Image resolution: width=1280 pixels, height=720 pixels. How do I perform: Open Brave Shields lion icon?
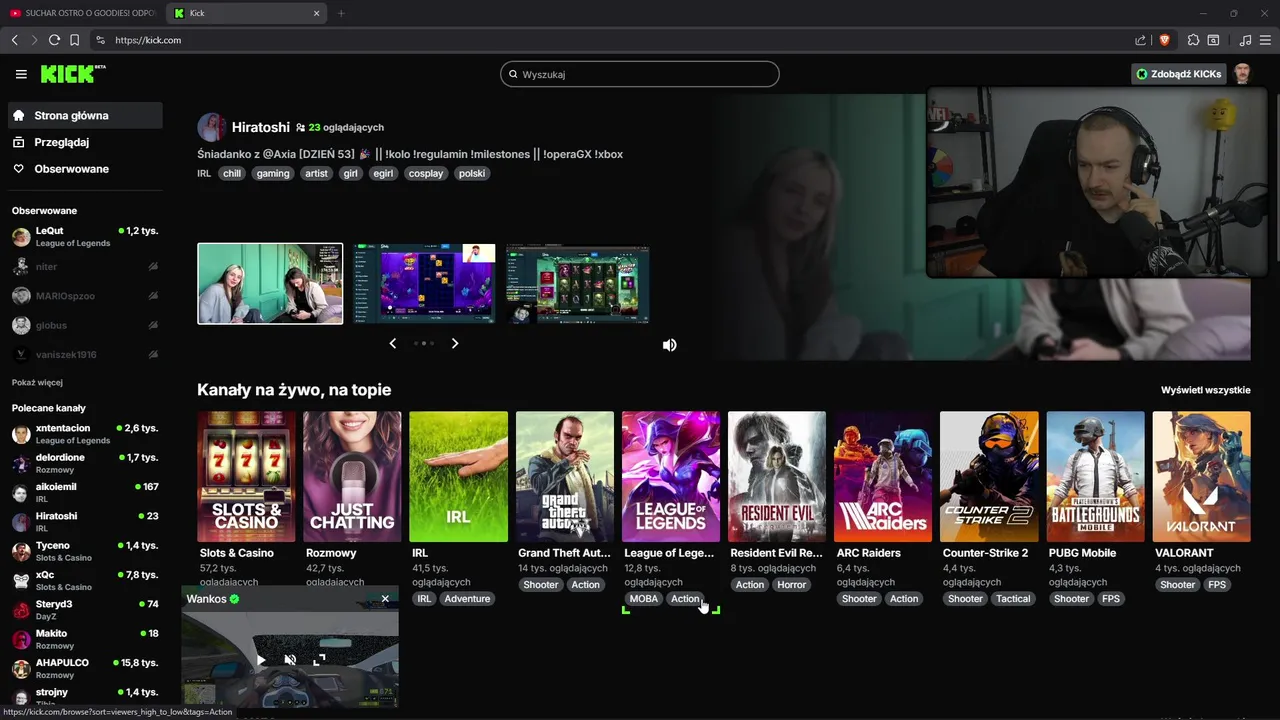pos(1164,40)
